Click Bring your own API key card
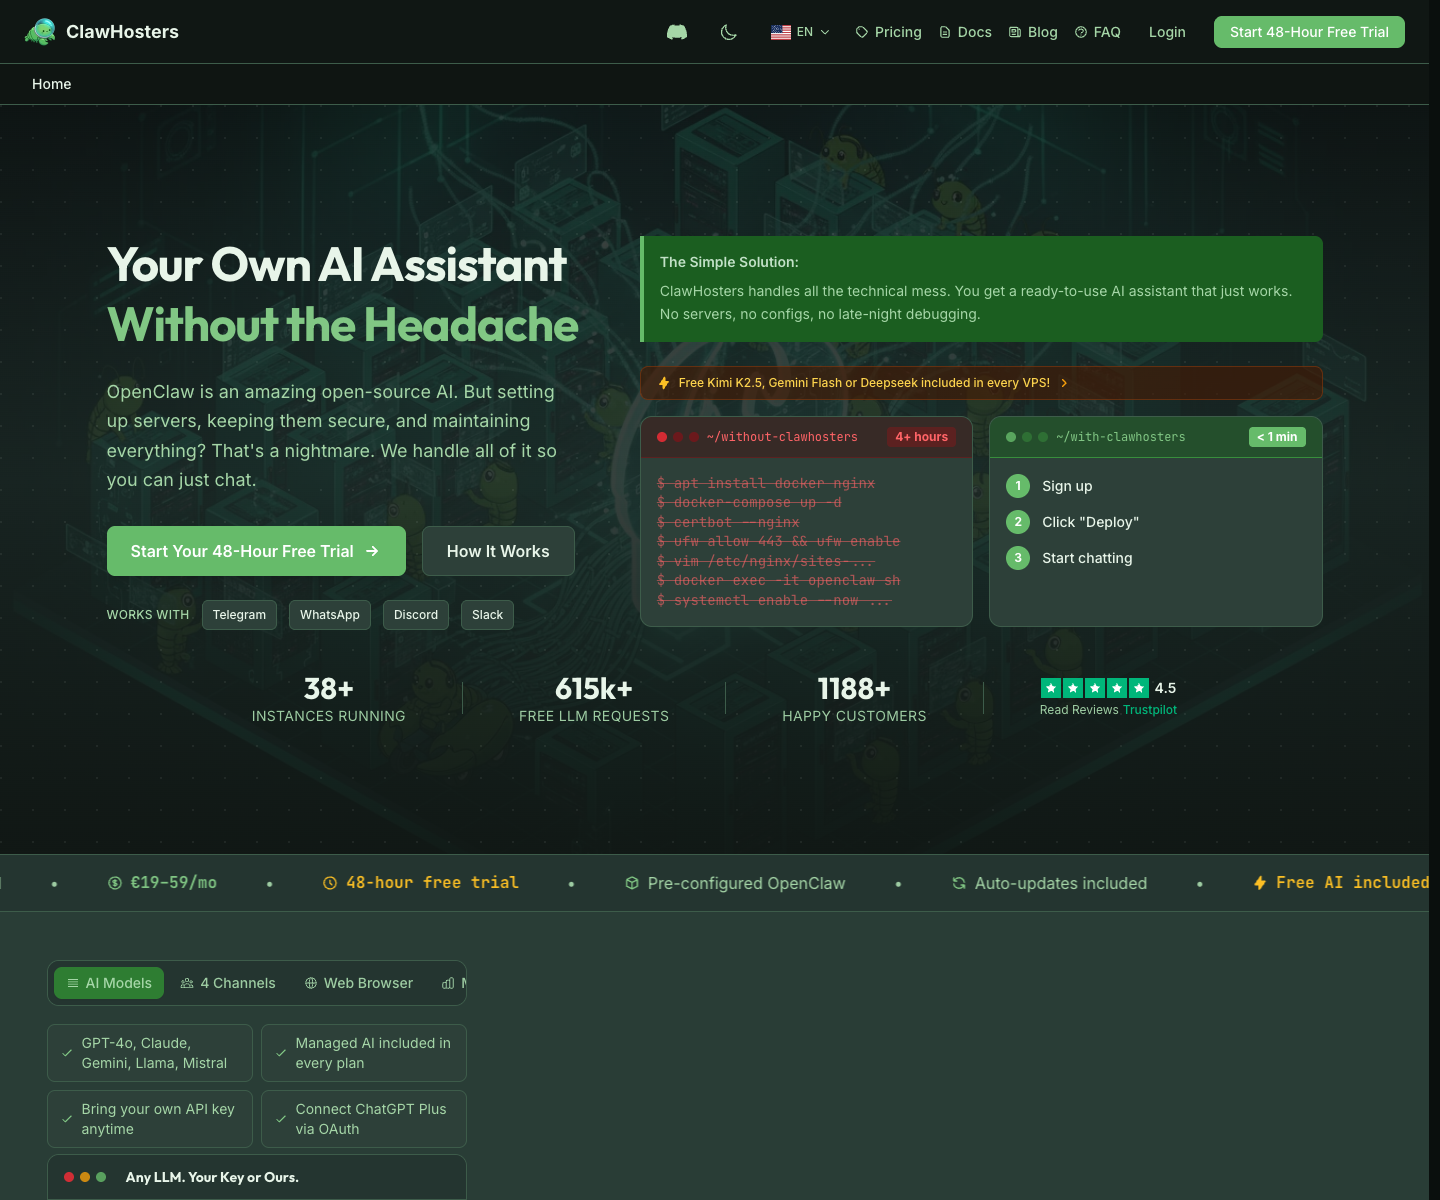 point(150,1119)
